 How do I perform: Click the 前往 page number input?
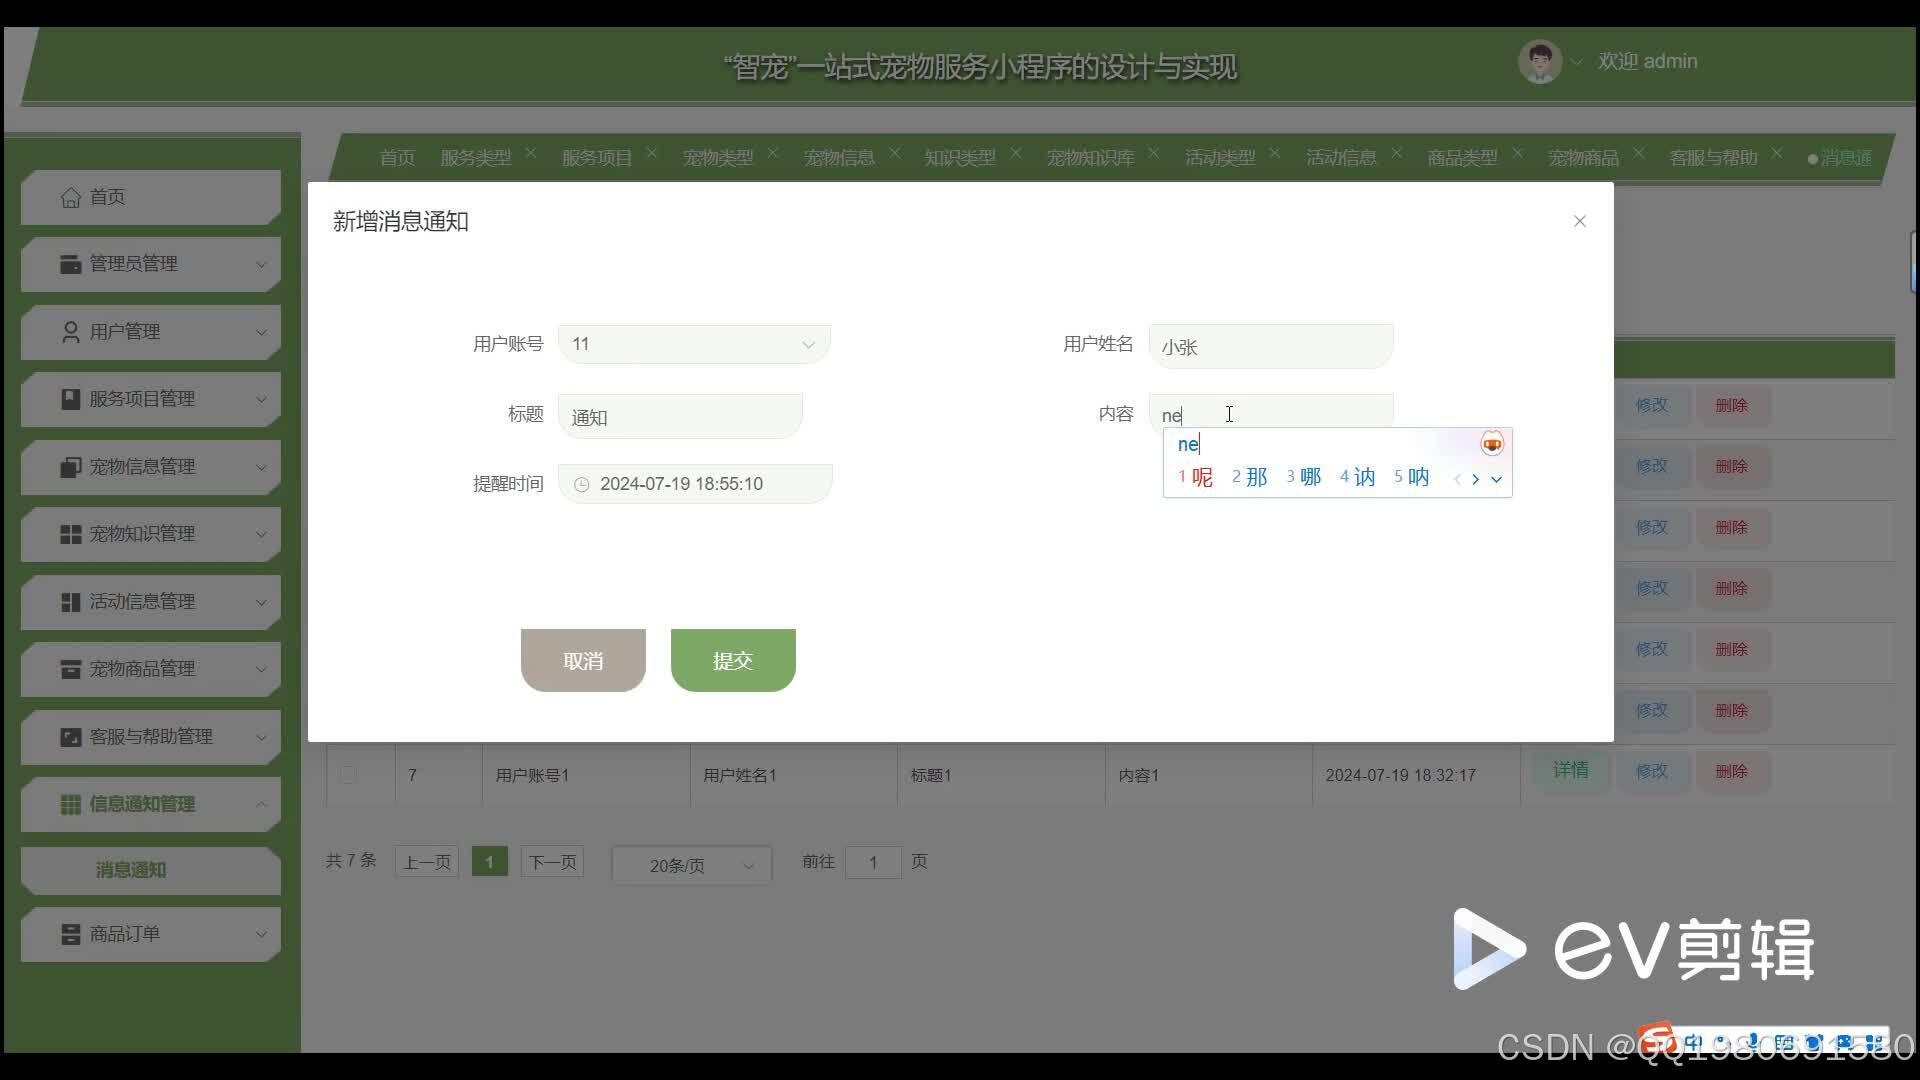tap(872, 861)
